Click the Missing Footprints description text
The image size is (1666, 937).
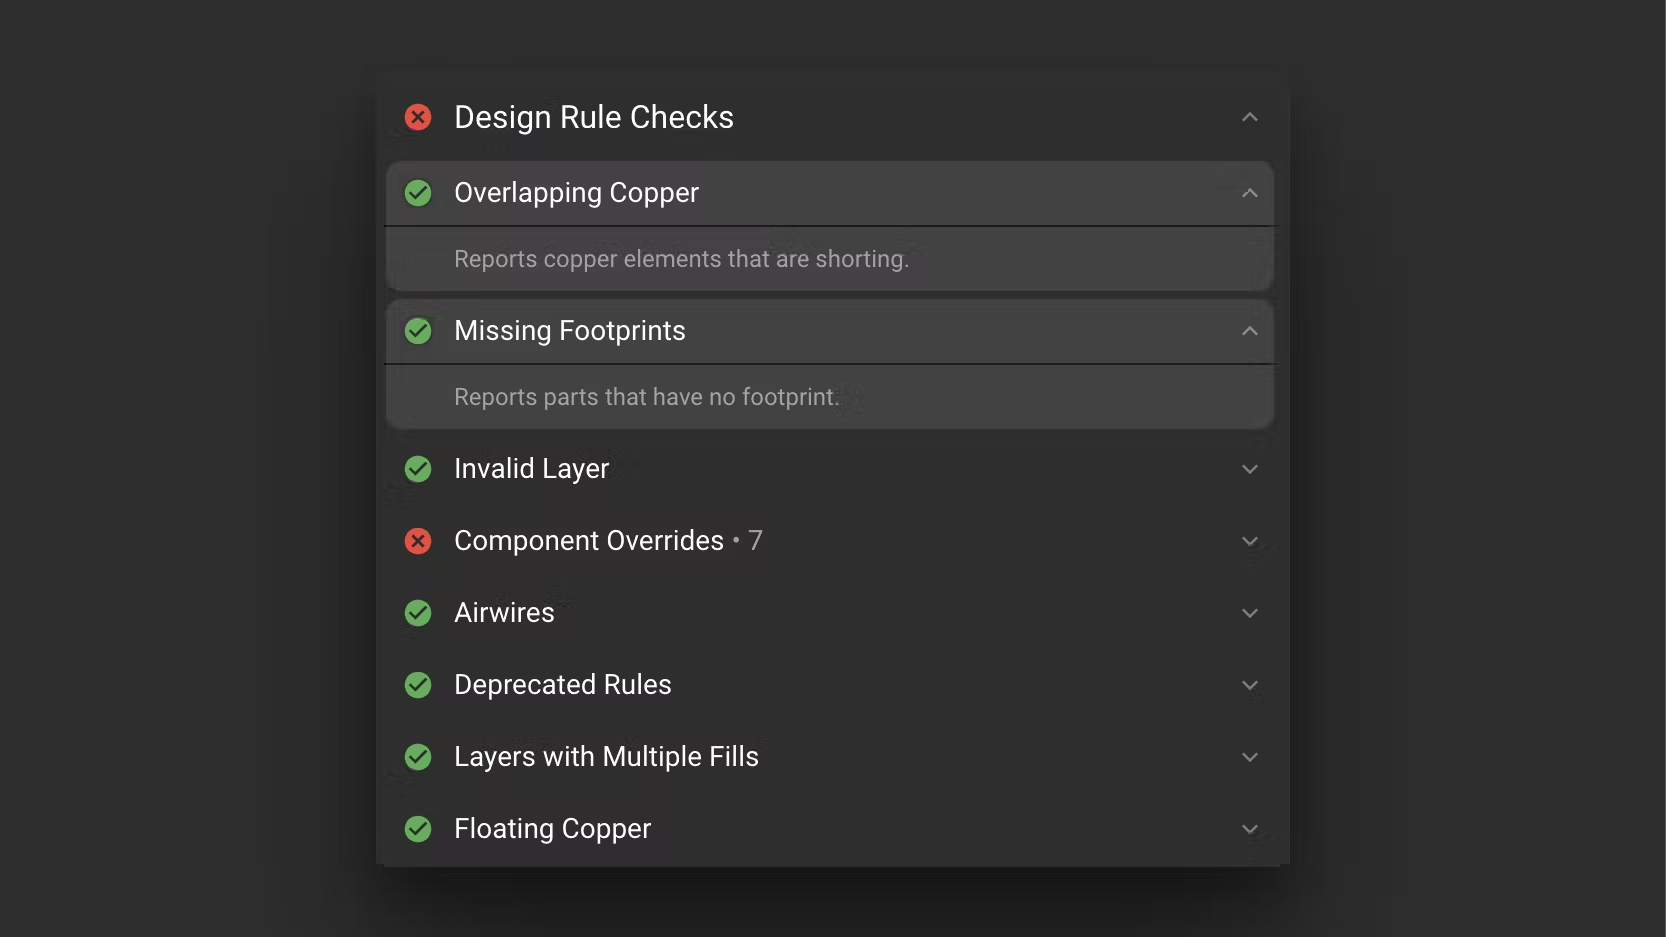[x=646, y=396]
